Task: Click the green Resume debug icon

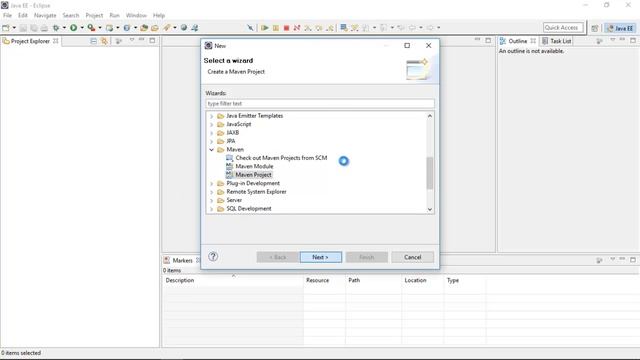Action: coord(265,28)
